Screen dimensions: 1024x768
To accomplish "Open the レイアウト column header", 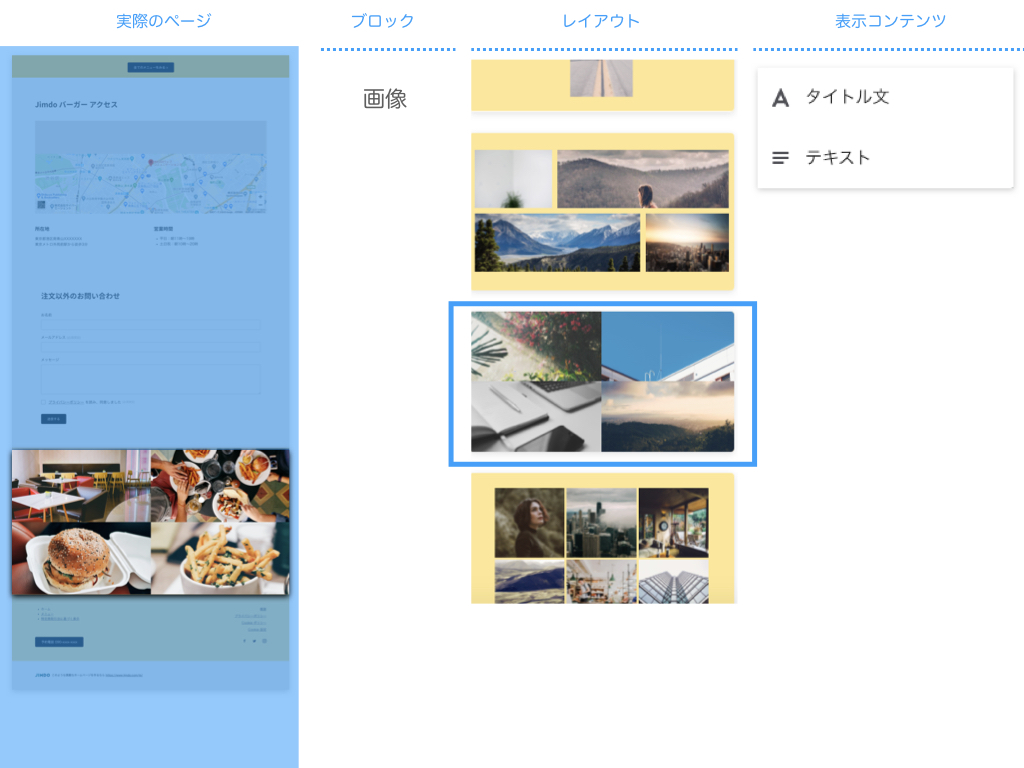I will 601,21.
